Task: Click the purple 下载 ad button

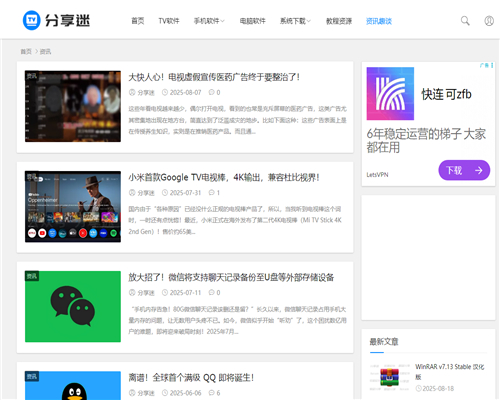Action: click(x=464, y=170)
